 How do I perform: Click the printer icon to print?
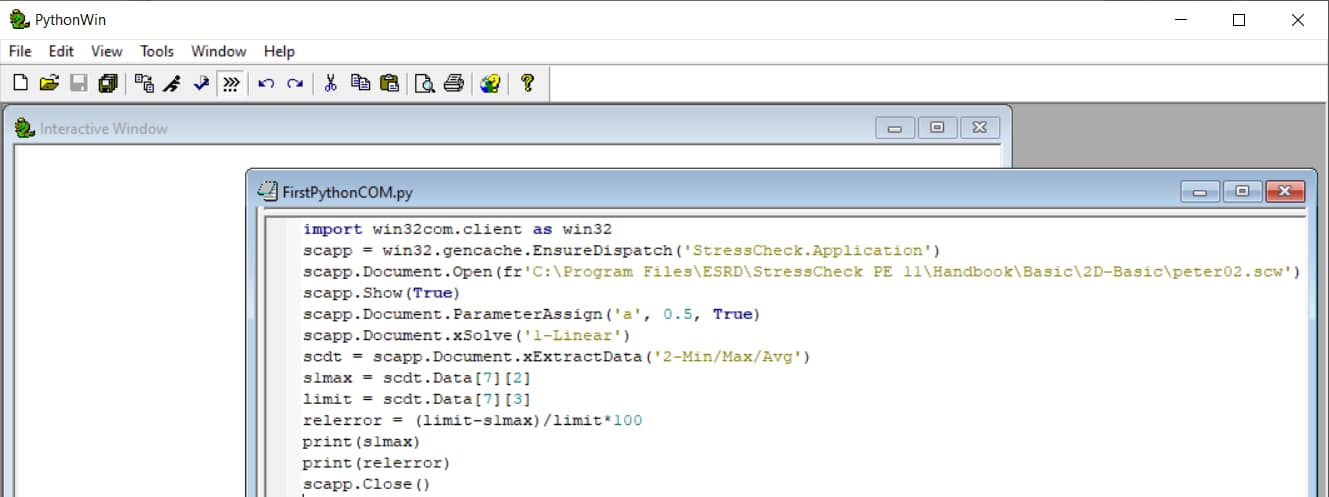click(x=454, y=84)
